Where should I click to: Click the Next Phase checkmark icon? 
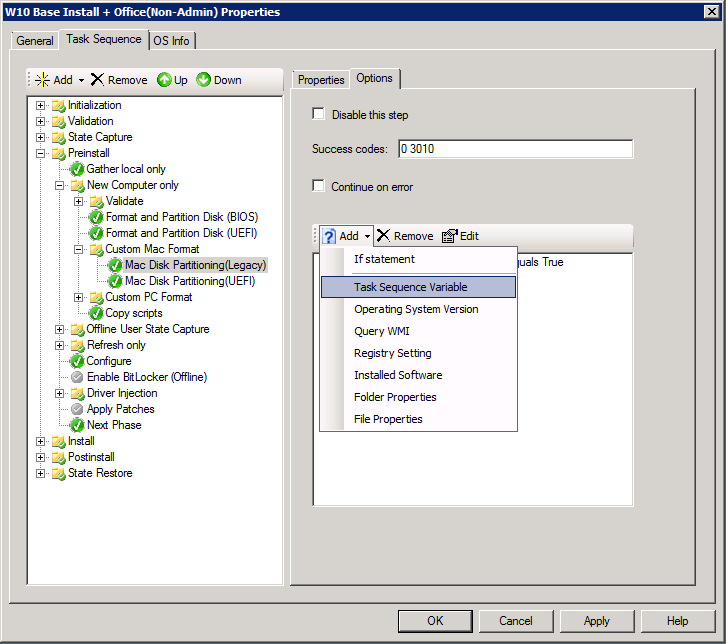pos(77,425)
